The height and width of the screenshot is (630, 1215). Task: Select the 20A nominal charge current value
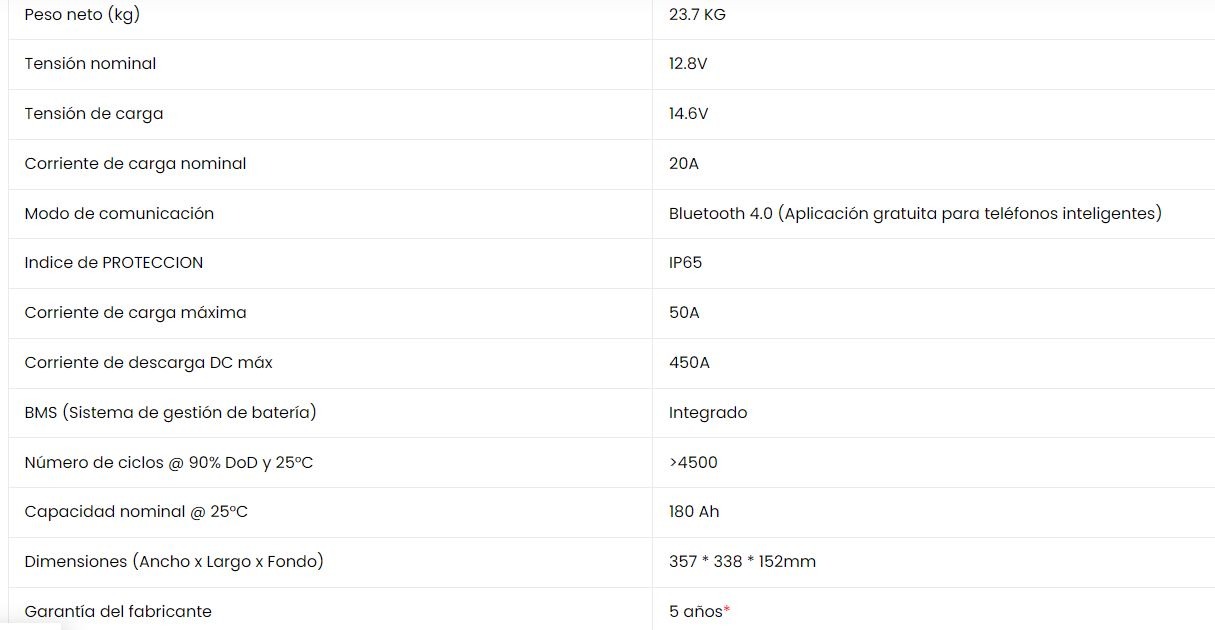point(684,164)
